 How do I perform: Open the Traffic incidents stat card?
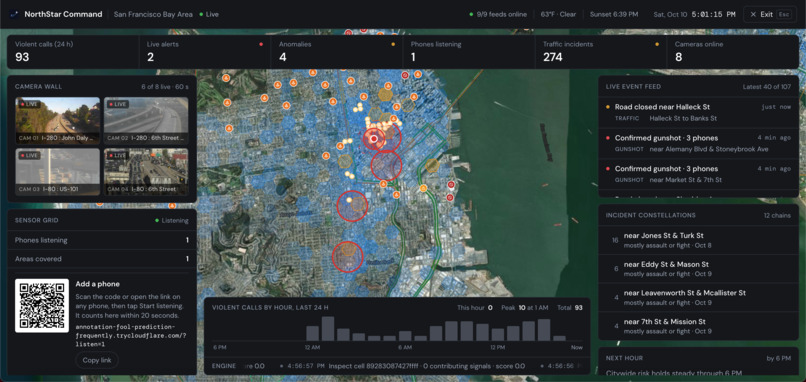click(601, 51)
